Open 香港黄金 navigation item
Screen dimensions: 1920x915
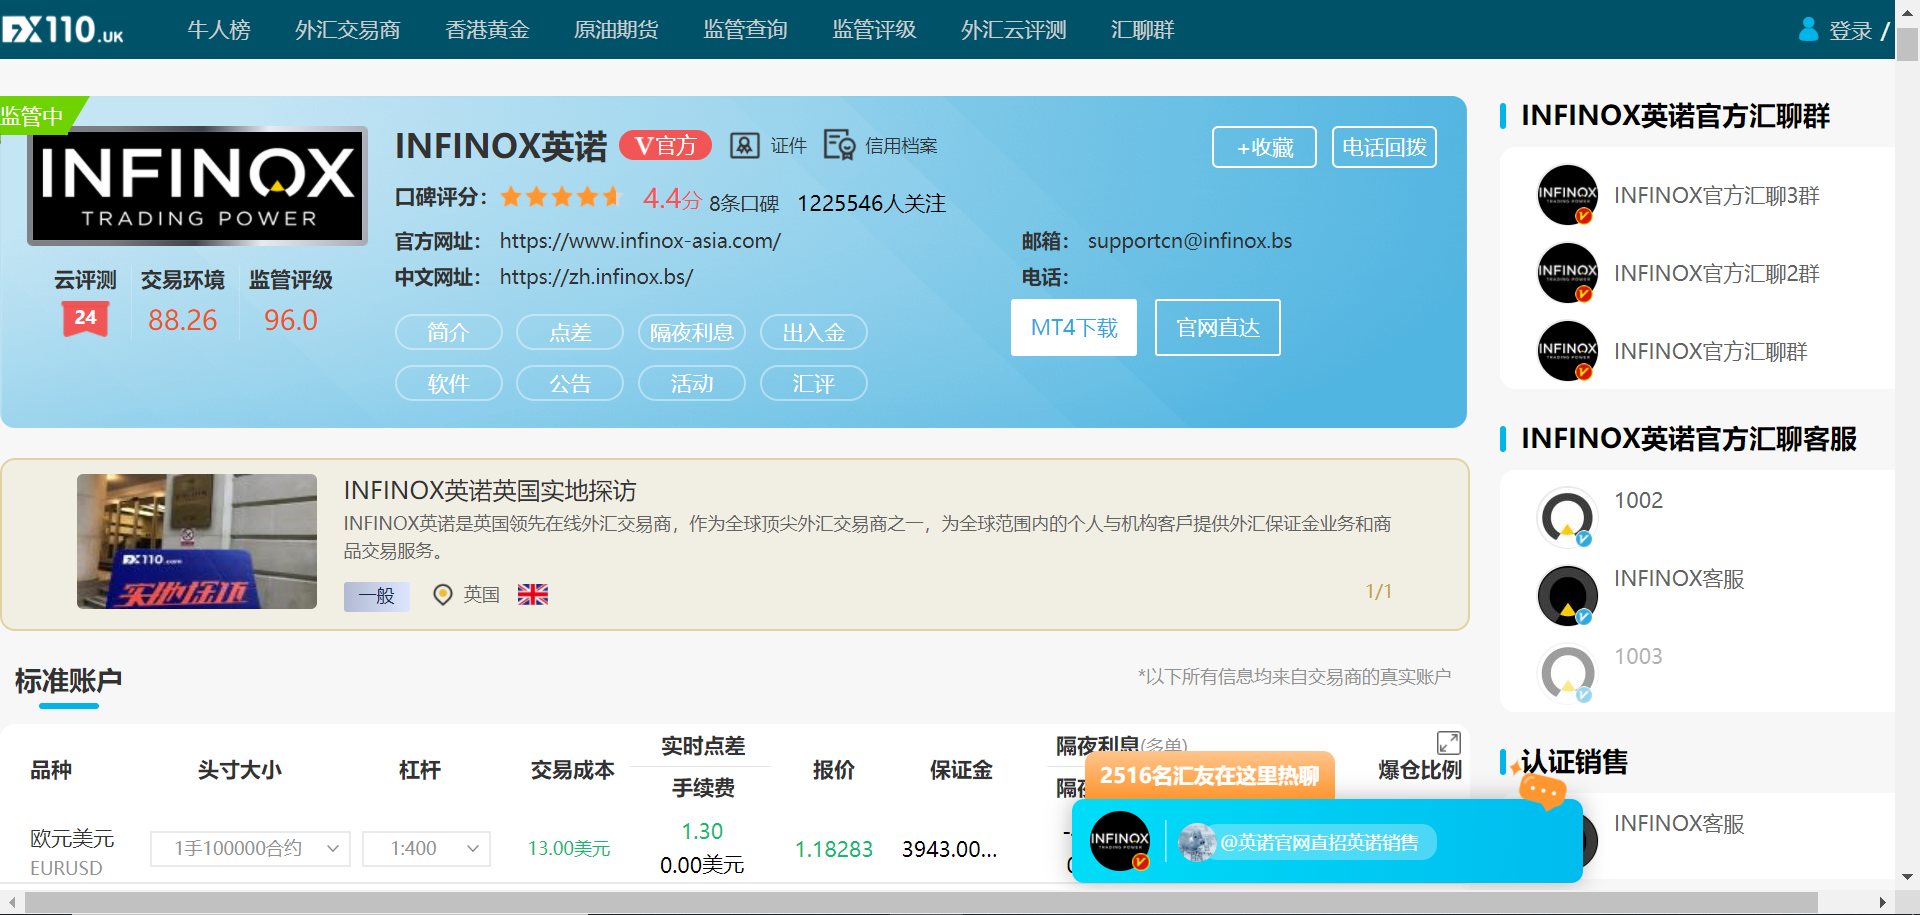pyautogui.click(x=487, y=30)
